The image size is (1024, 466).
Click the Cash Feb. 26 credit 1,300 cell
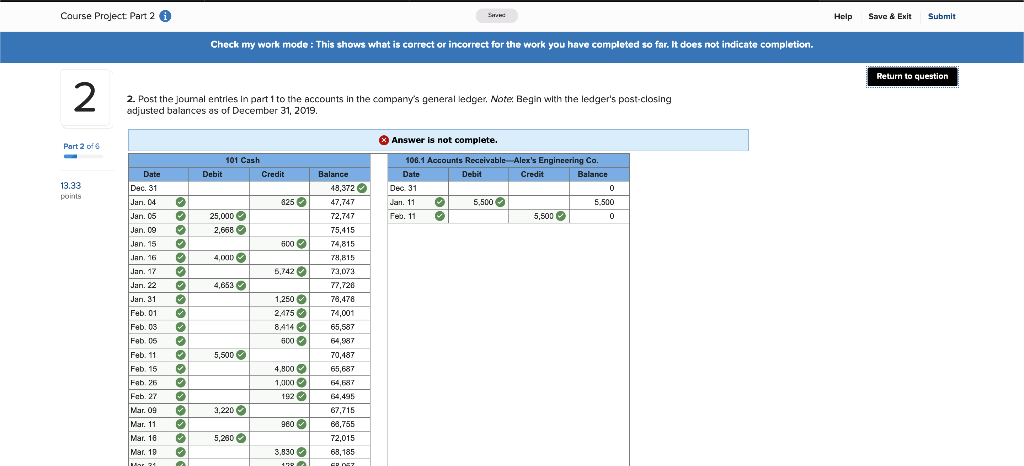click(x=280, y=382)
